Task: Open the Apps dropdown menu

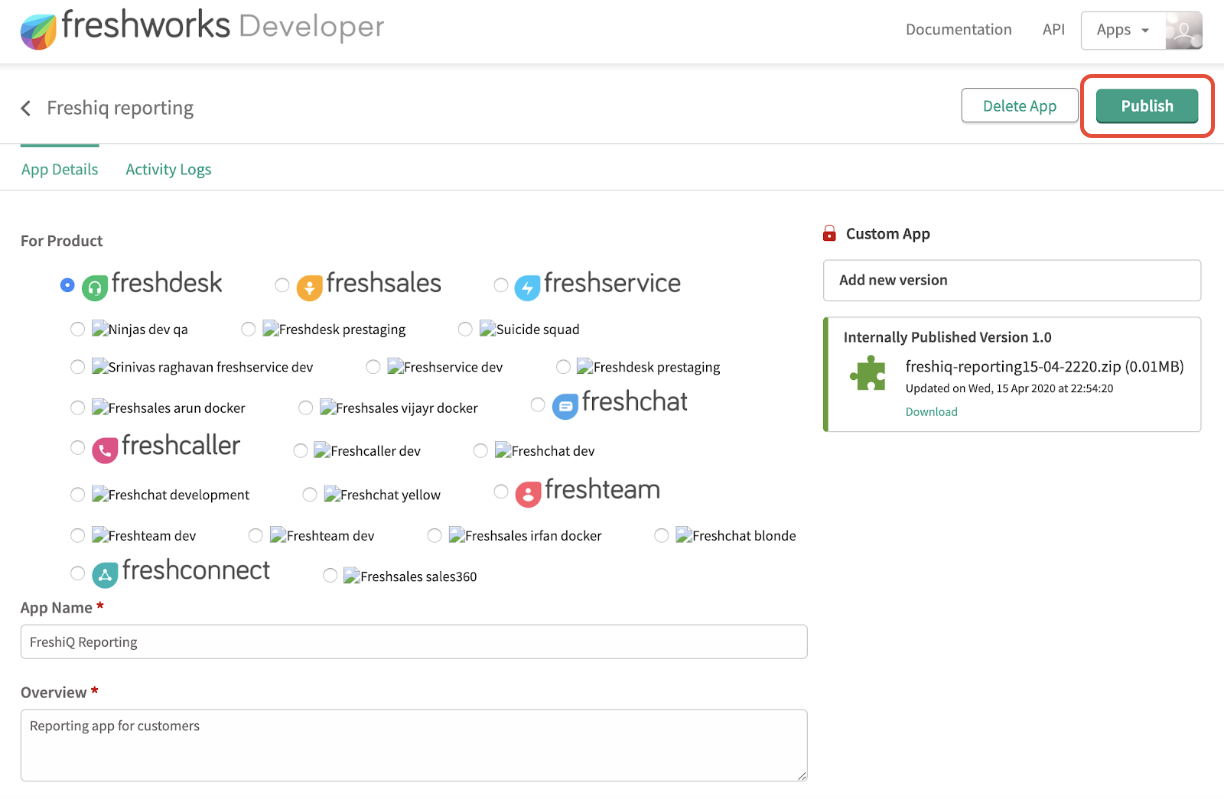Action: (x=1123, y=30)
